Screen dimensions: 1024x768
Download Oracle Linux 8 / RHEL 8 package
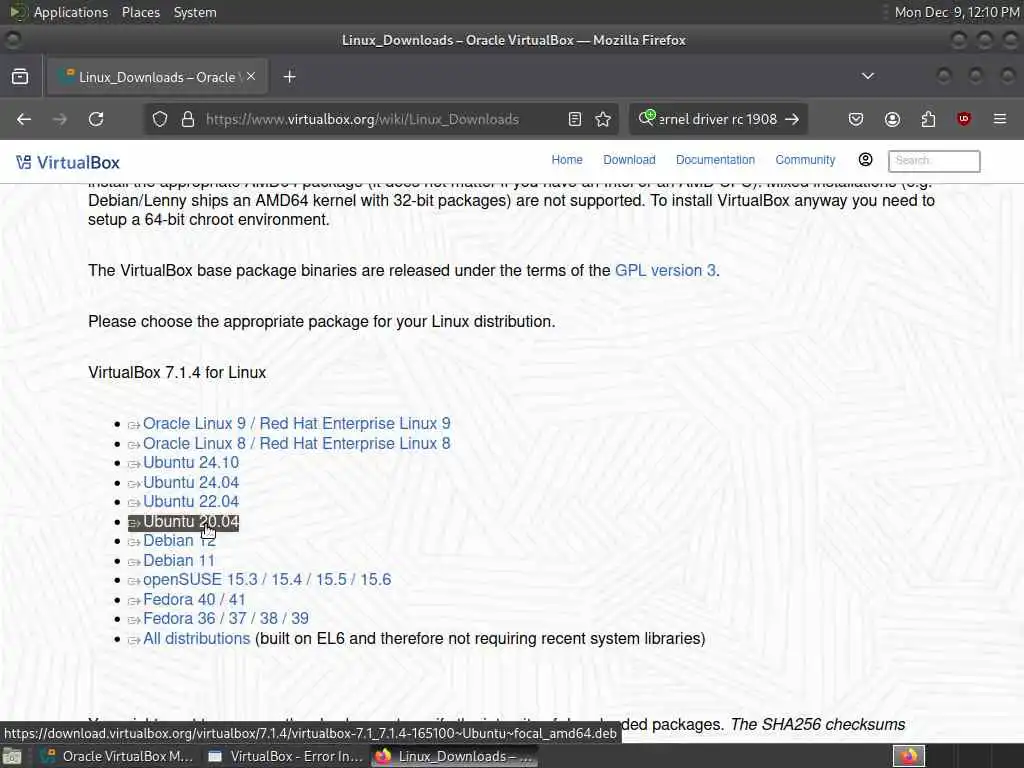click(x=296, y=443)
